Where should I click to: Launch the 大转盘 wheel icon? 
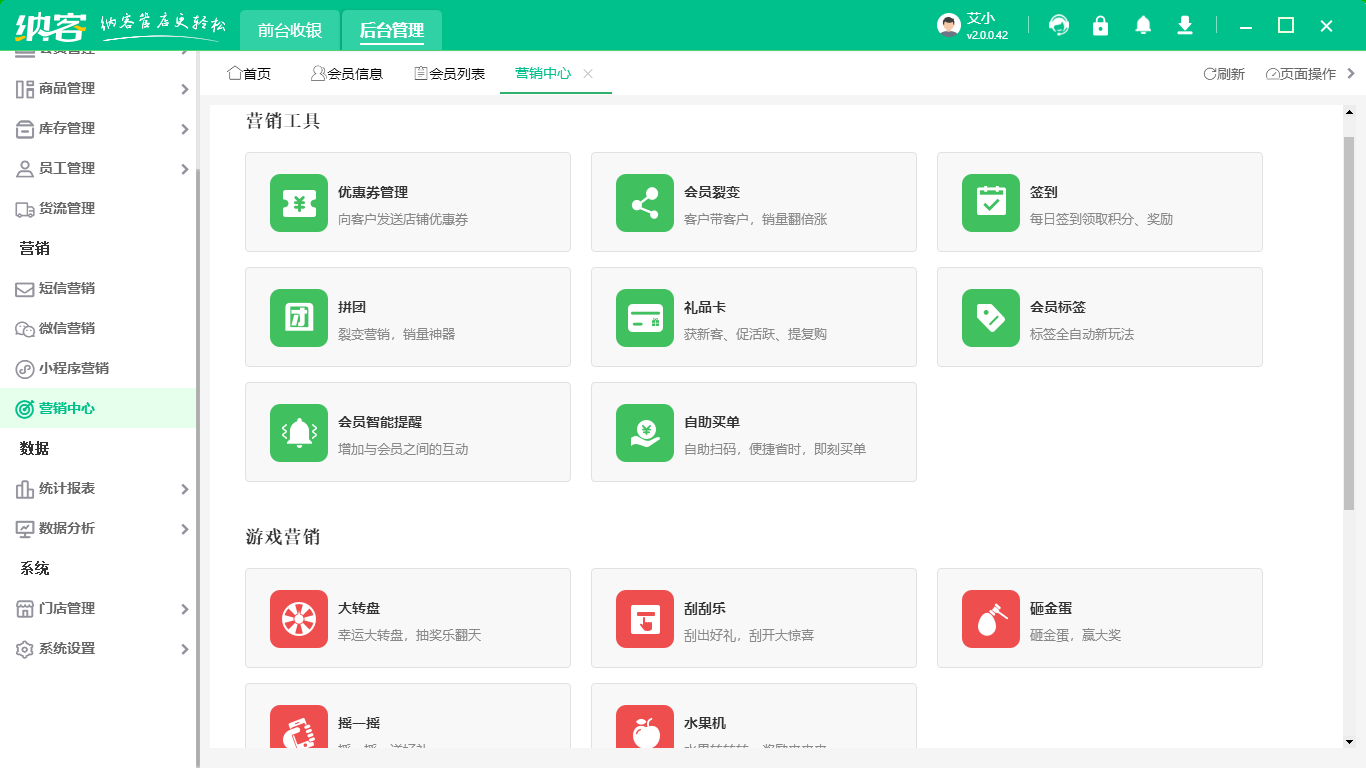click(x=299, y=619)
